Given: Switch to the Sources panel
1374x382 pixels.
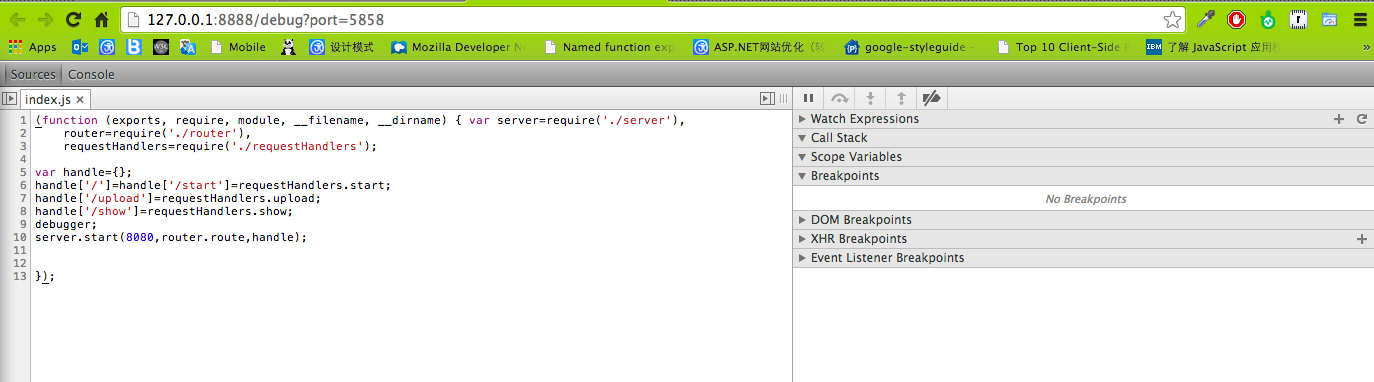Looking at the screenshot, I should point(33,74).
